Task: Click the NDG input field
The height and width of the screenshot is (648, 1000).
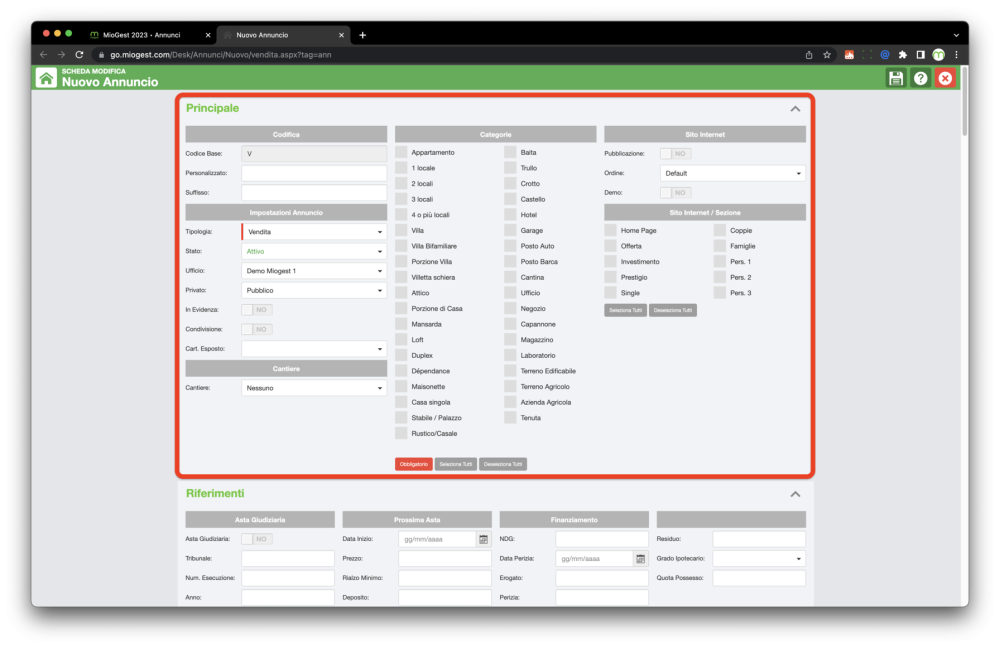Action: [601, 539]
